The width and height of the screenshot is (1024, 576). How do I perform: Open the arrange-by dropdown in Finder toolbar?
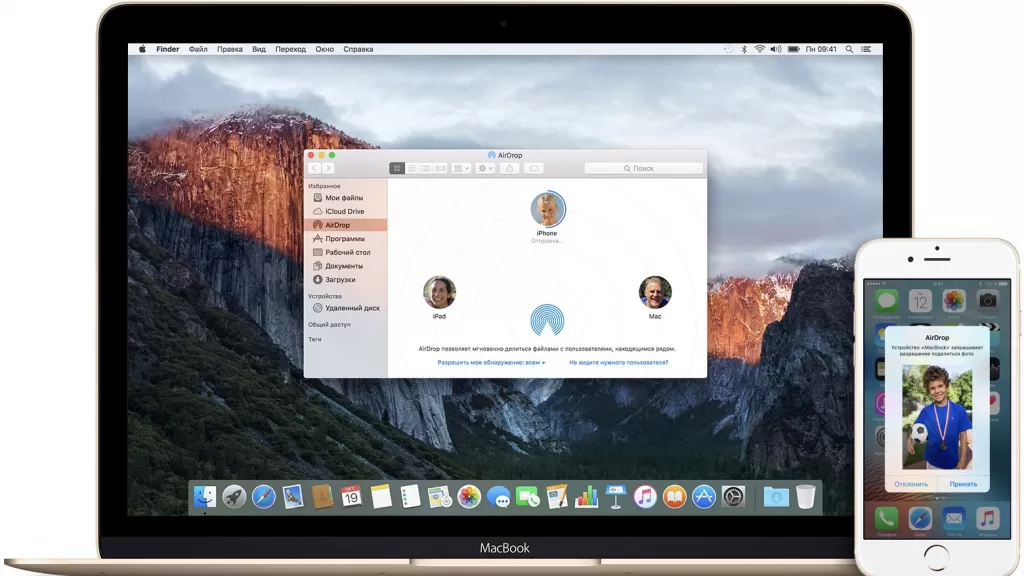point(461,169)
